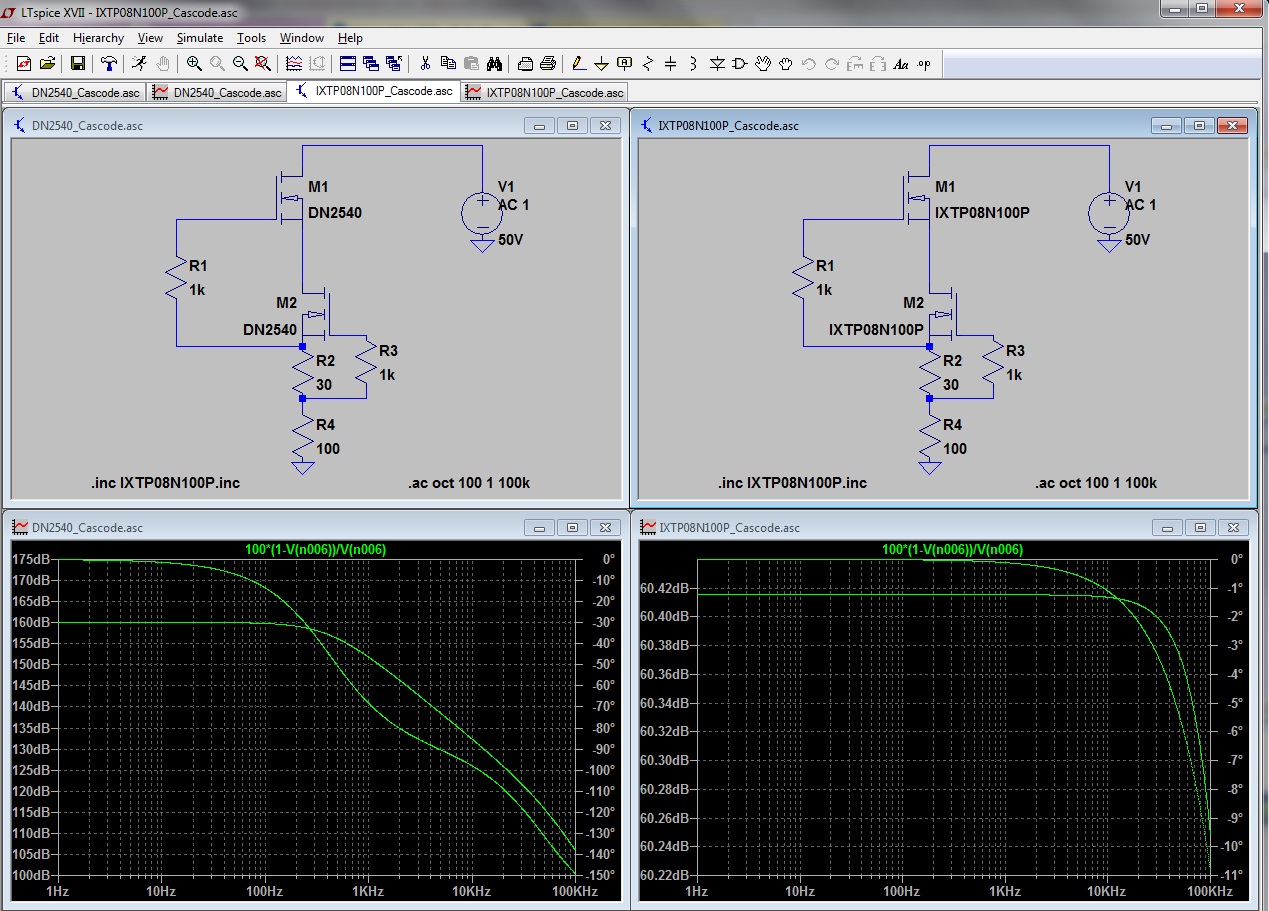The image size is (1269, 911).
Task: Place a Ground symbol from the toolbar
Action: [x=601, y=63]
